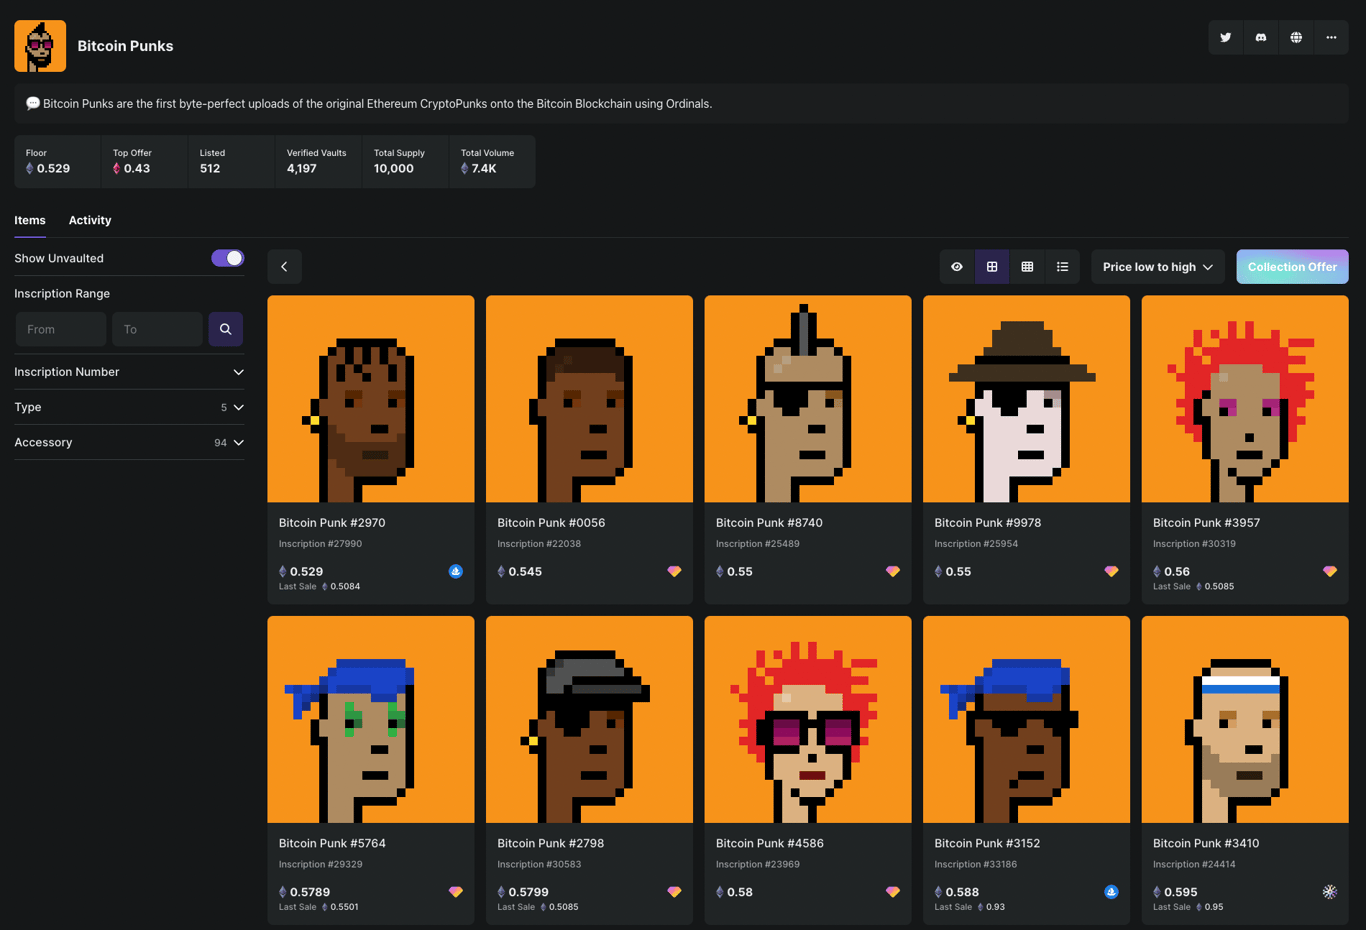Click marketplace gem icon on Punk #4586
This screenshot has height=930, width=1366.
[x=893, y=892]
